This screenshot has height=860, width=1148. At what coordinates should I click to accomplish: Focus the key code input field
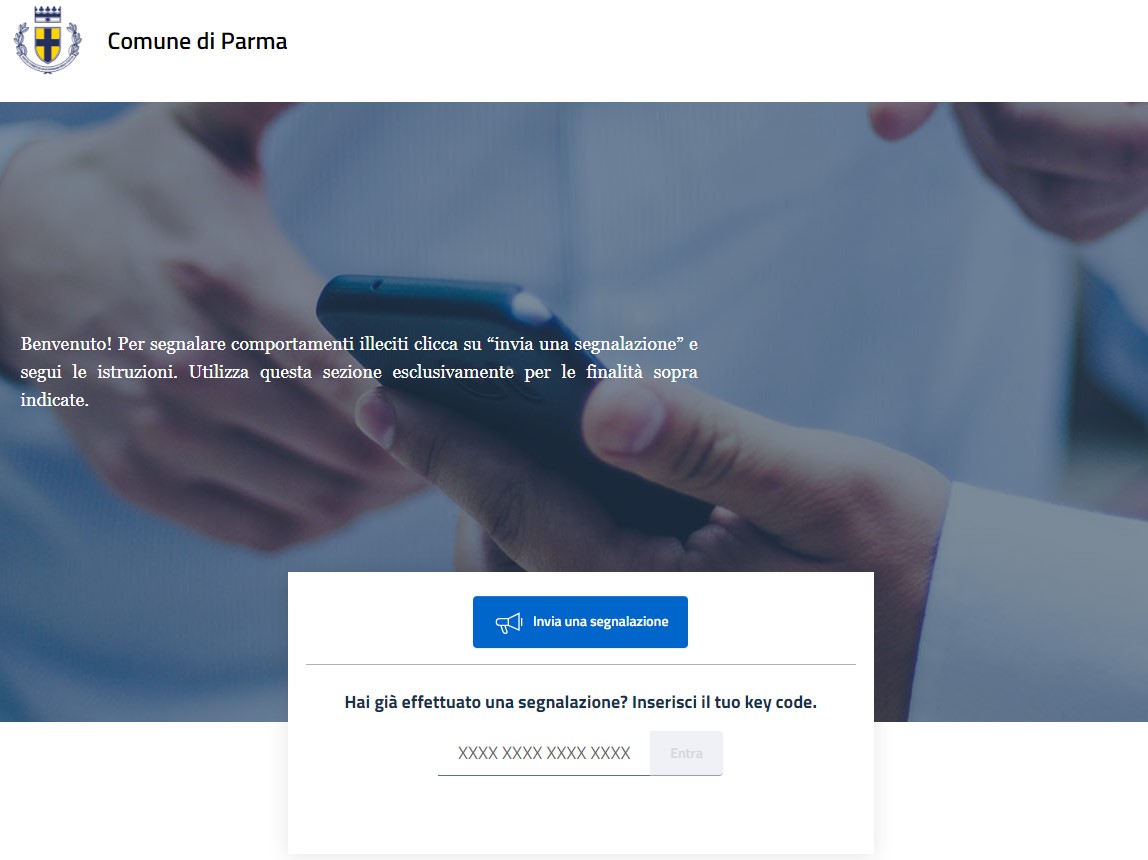click(544, 753)
